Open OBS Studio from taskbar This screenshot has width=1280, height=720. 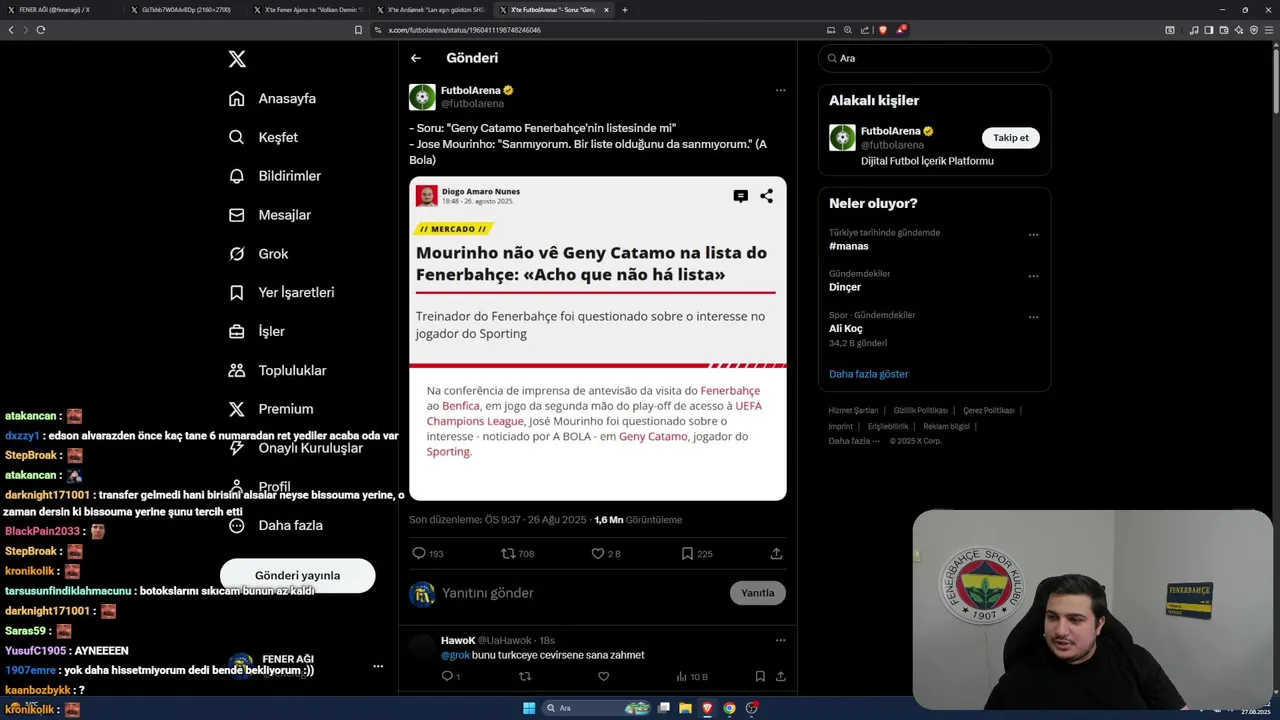coord(751,708)
